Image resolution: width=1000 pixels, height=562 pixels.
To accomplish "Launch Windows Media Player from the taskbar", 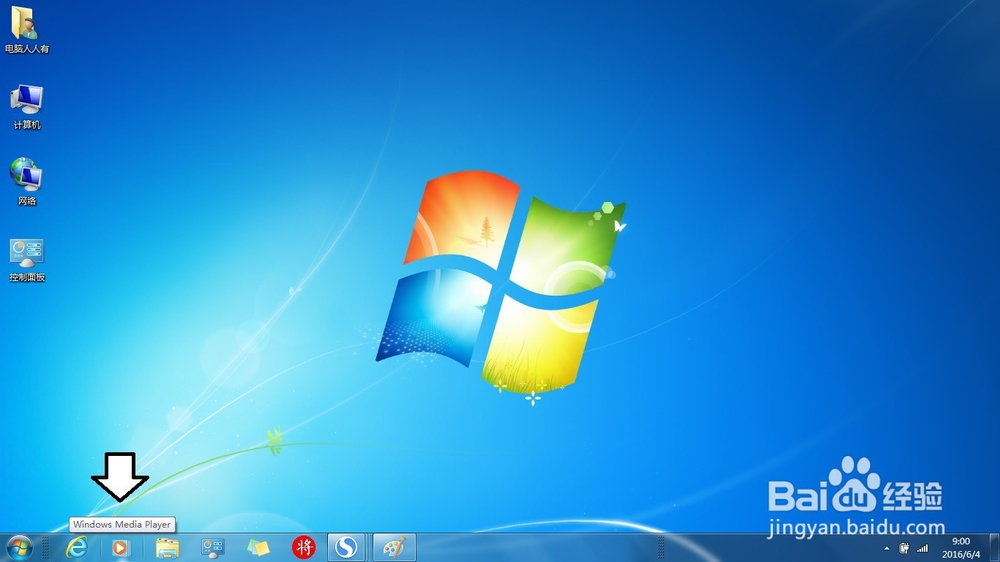I will [x=121, y=547].
